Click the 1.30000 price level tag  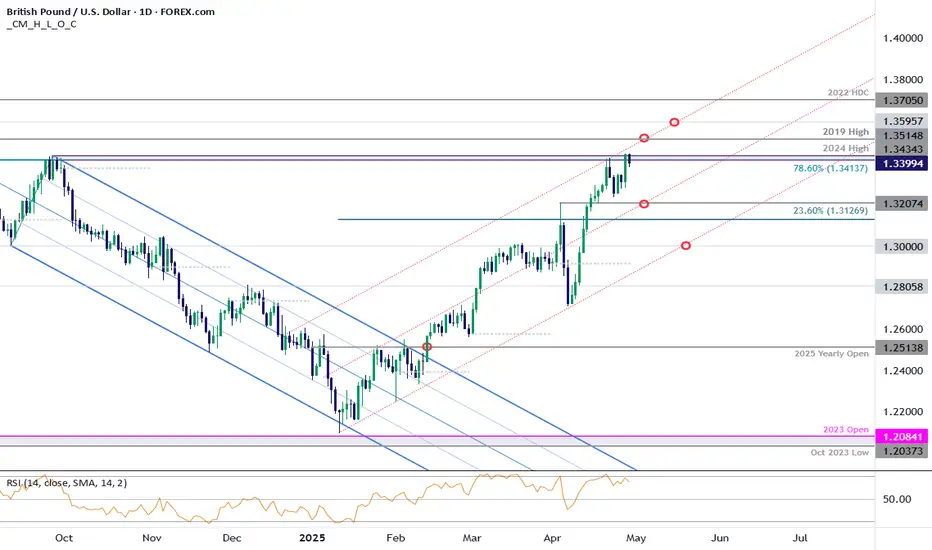902,247
